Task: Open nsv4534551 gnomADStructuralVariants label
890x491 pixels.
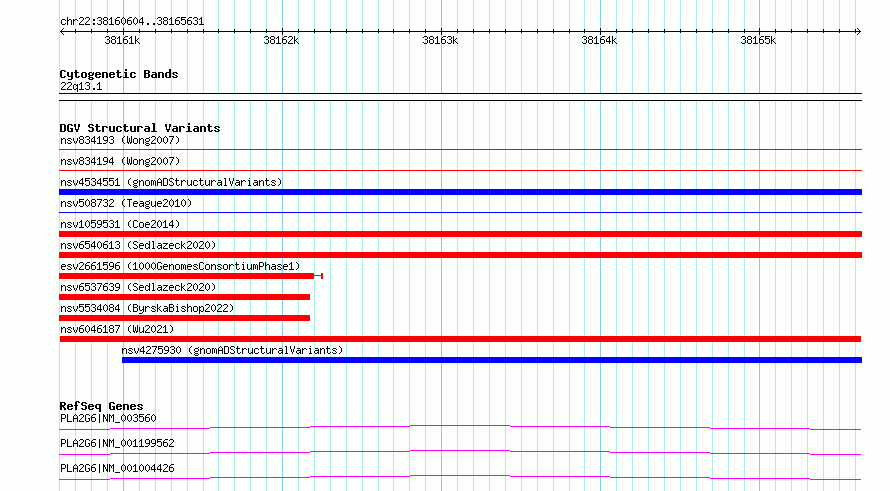Action: [x=171, y=182]
